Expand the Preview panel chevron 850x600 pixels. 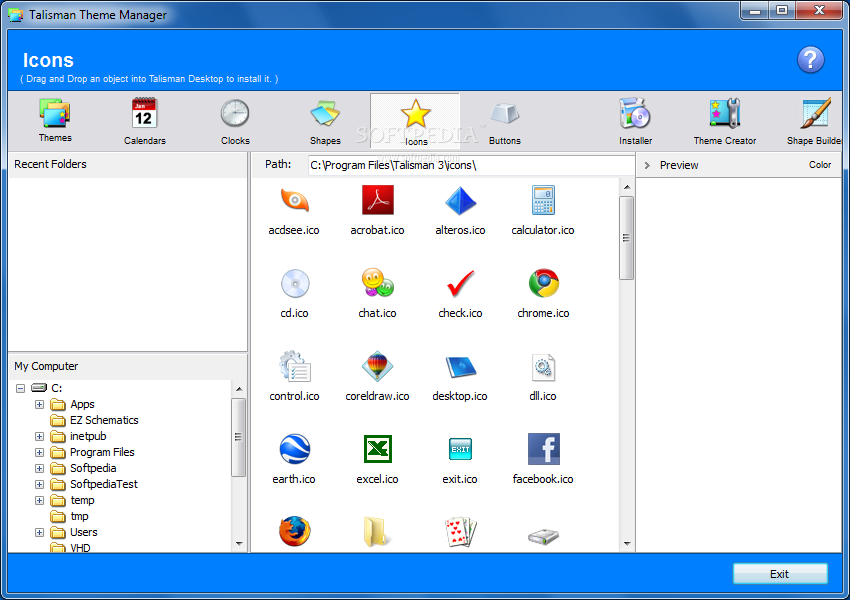click(647, 165)
